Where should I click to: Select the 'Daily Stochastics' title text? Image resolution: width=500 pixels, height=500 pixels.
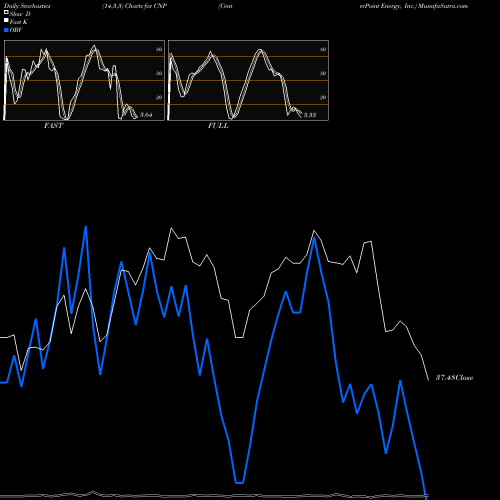[27, 6]
